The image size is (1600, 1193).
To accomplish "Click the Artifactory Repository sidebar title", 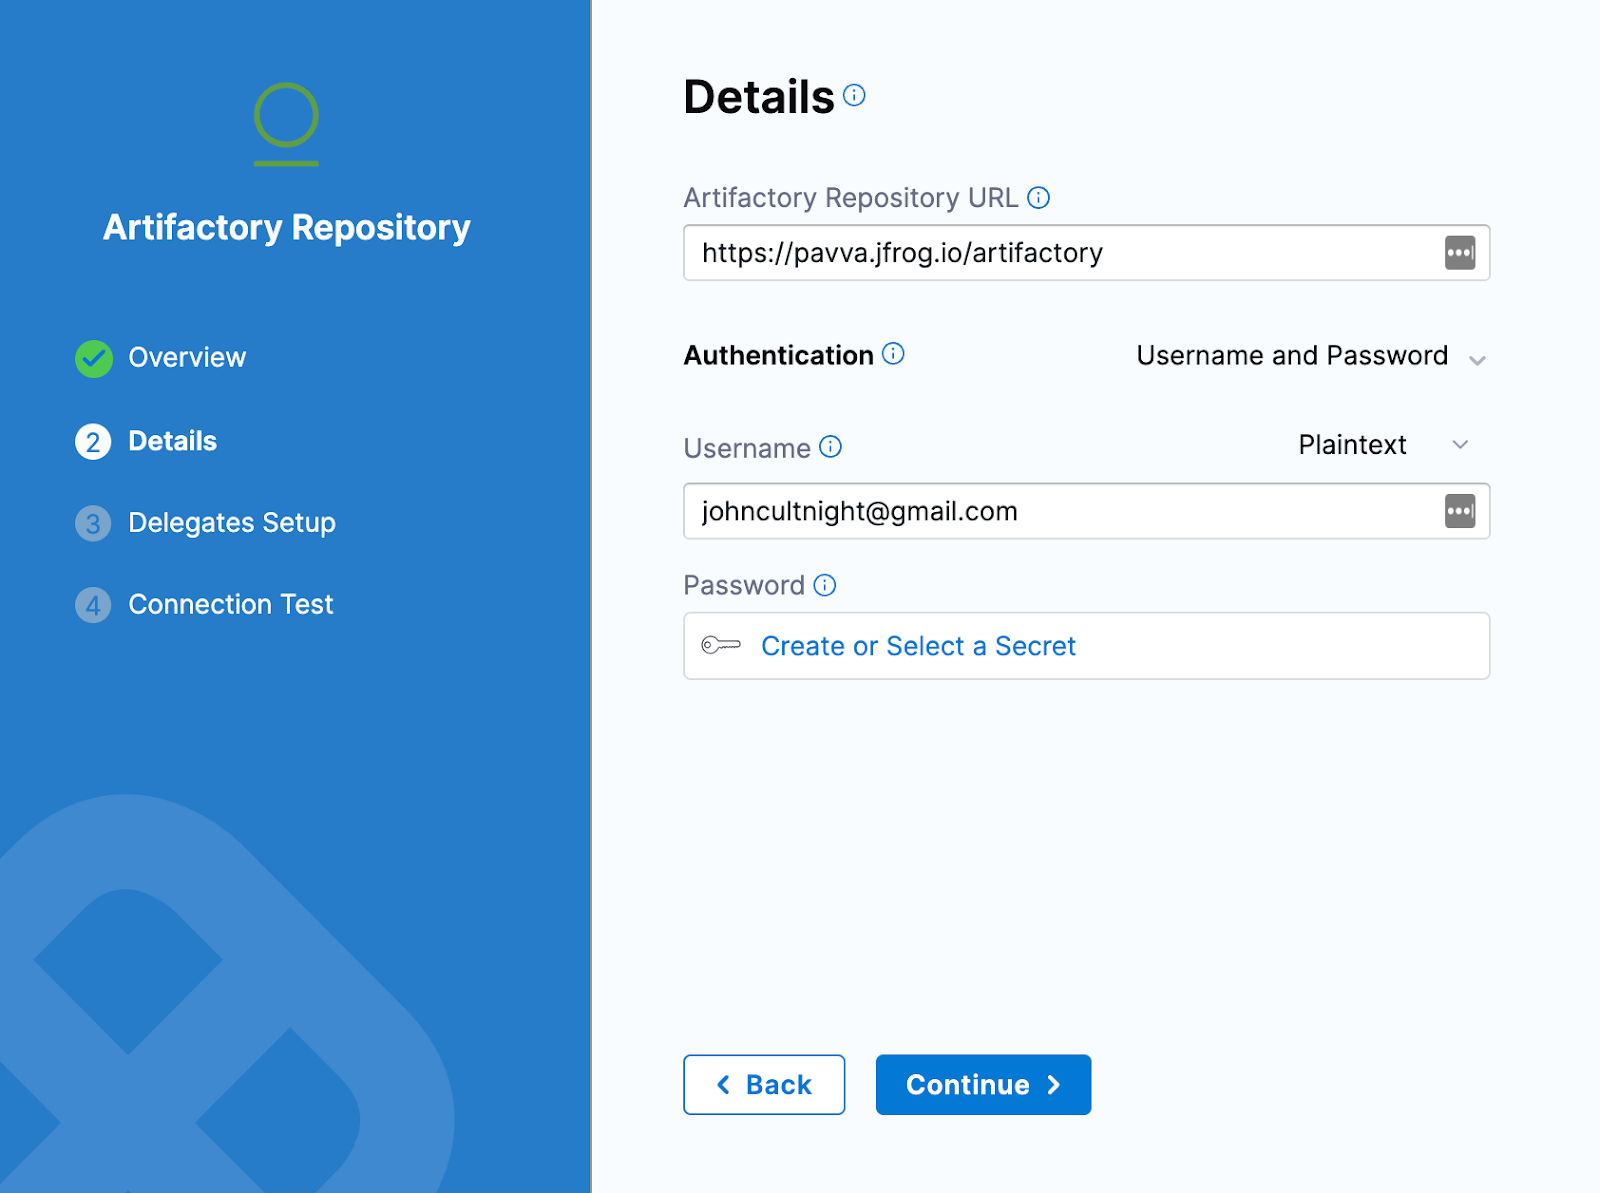I will pos(287,227).
